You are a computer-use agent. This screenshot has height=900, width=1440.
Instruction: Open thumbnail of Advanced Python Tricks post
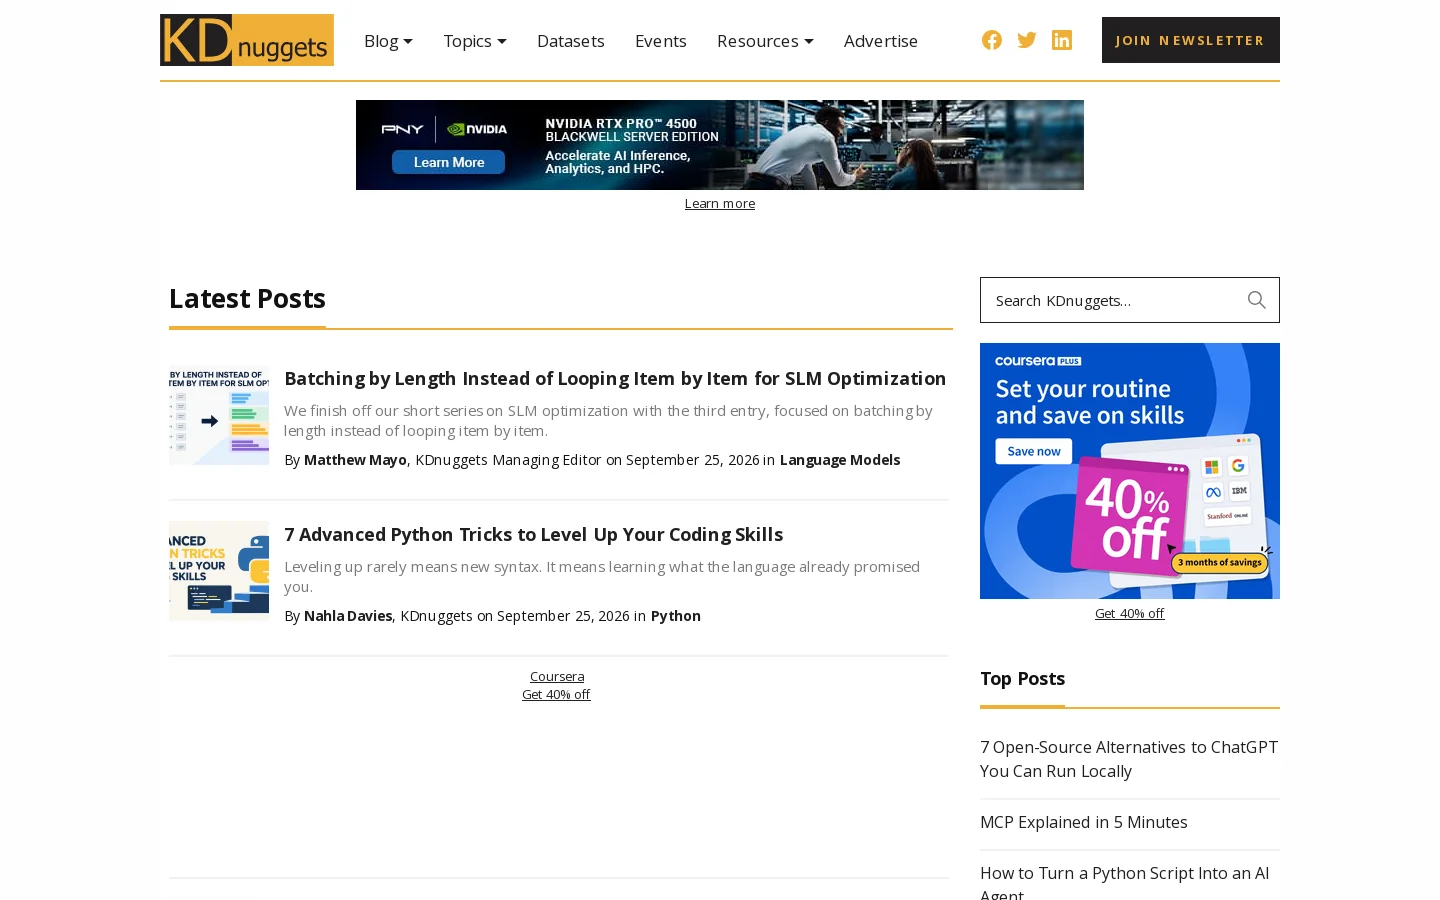pos(219,571)
